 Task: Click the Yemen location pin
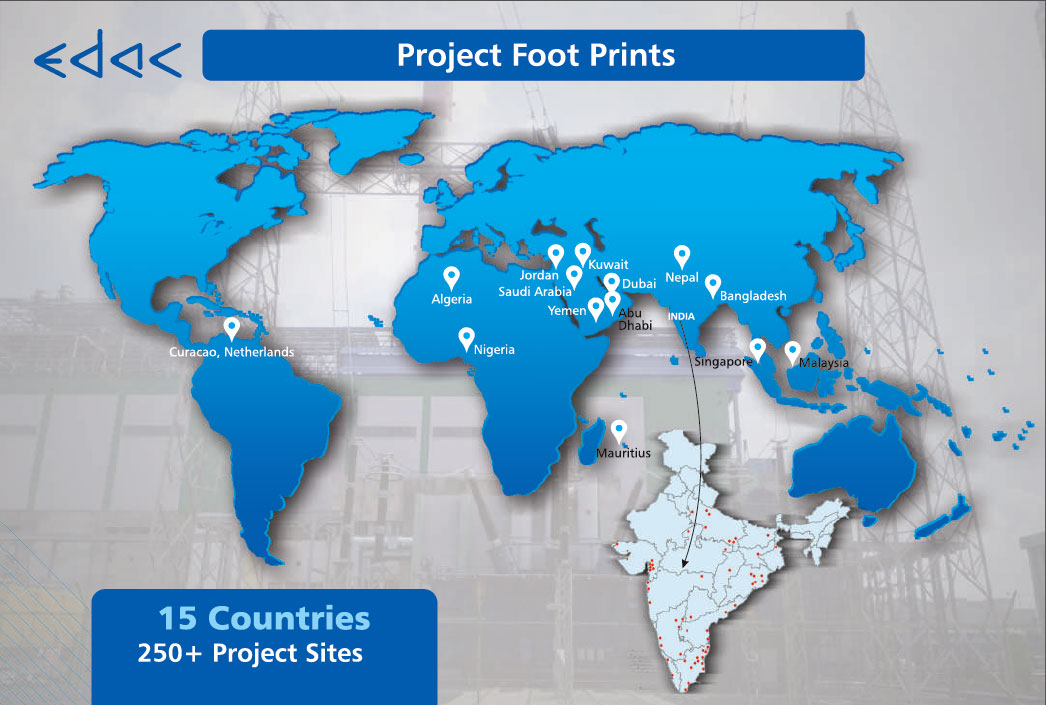pos(596,309)
